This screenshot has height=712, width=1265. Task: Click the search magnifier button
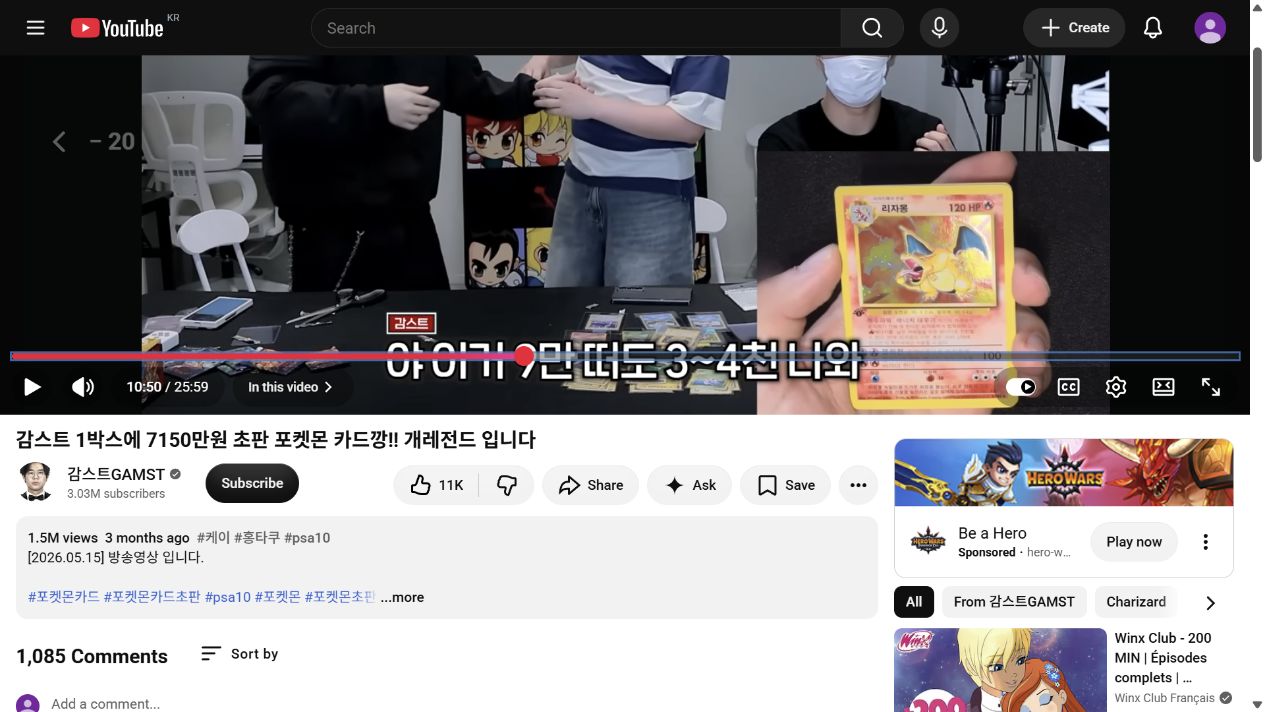click(872, 28)
